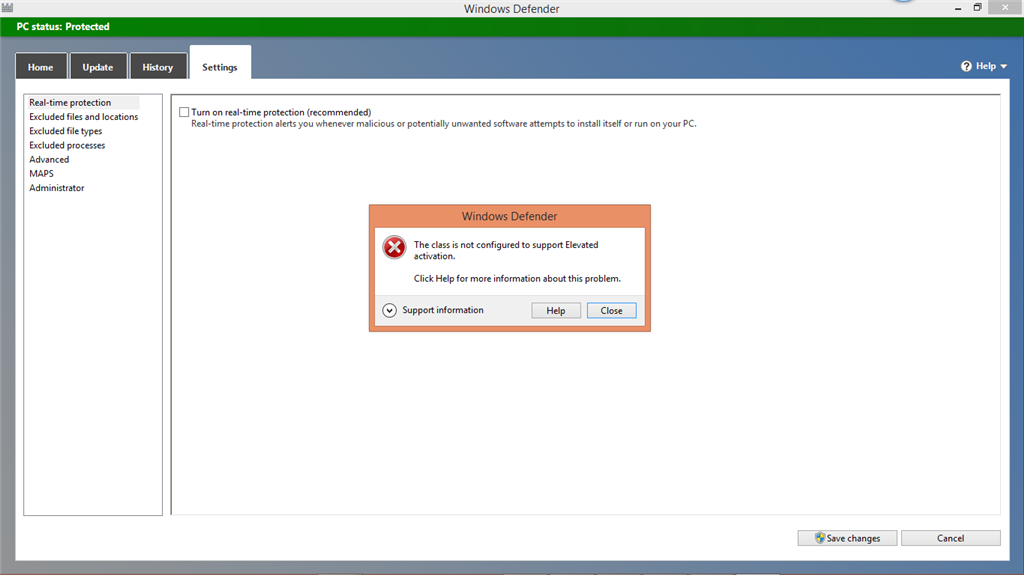The image size is (1024, 575).
Task: Minimize the Windows Defender window
Action: [957, 8]
